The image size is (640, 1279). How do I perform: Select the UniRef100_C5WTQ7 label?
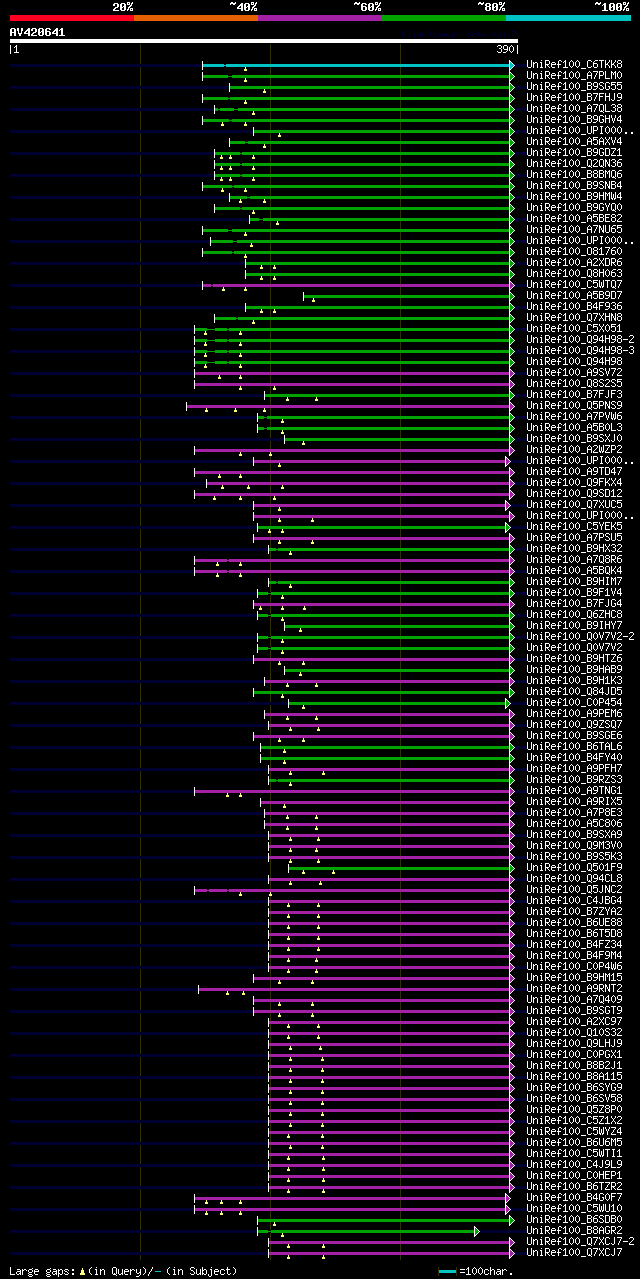click(x=572, y=284)
